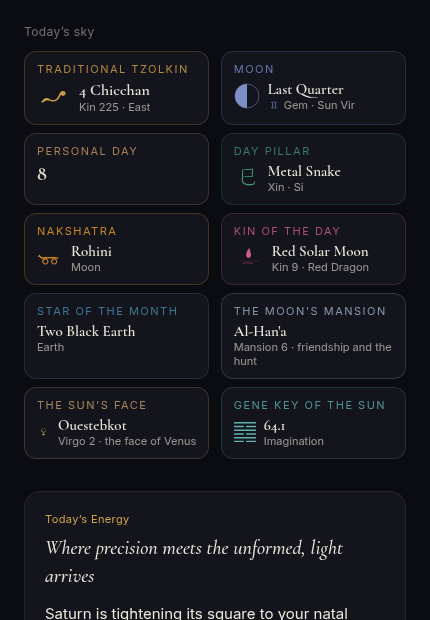The image size is (430, 620).
Task: Click the Rohini chariot icon
Action: [49, 260]
